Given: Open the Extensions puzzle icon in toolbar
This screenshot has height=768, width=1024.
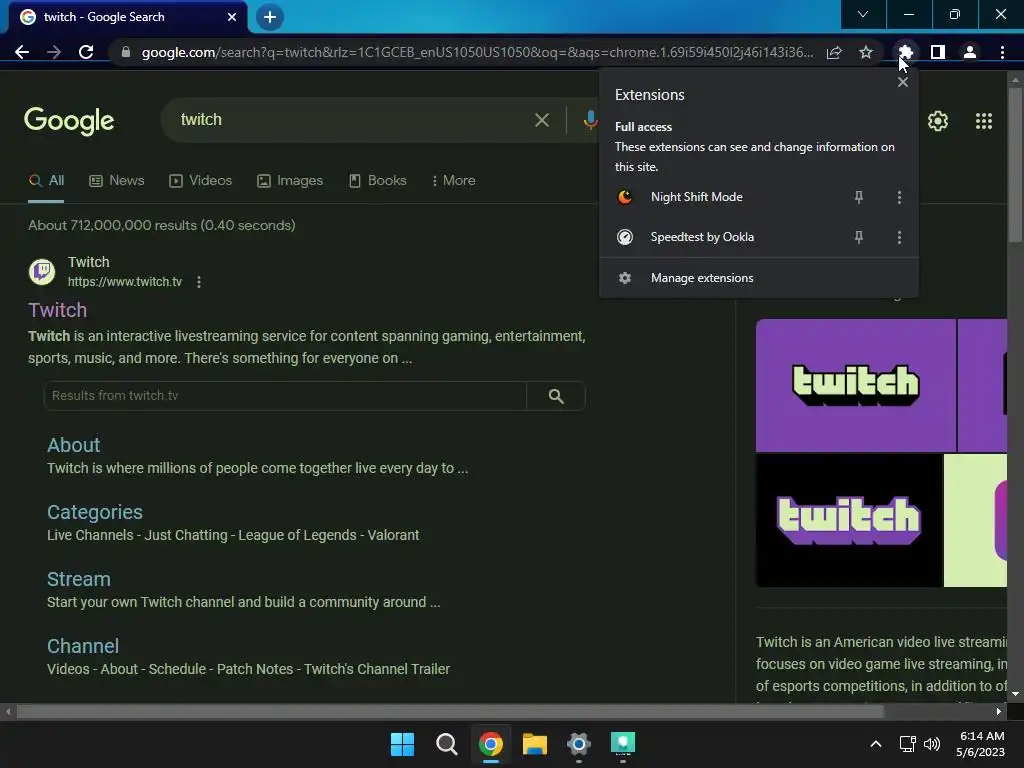Looking at the screenshot, I should coord(905,52).
